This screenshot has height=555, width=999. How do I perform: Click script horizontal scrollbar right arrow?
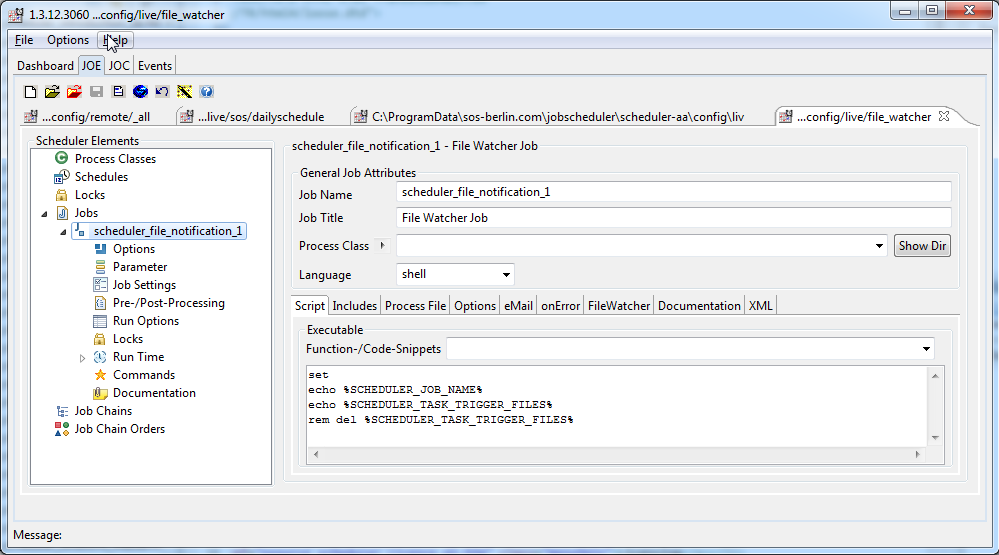[917, 454]
